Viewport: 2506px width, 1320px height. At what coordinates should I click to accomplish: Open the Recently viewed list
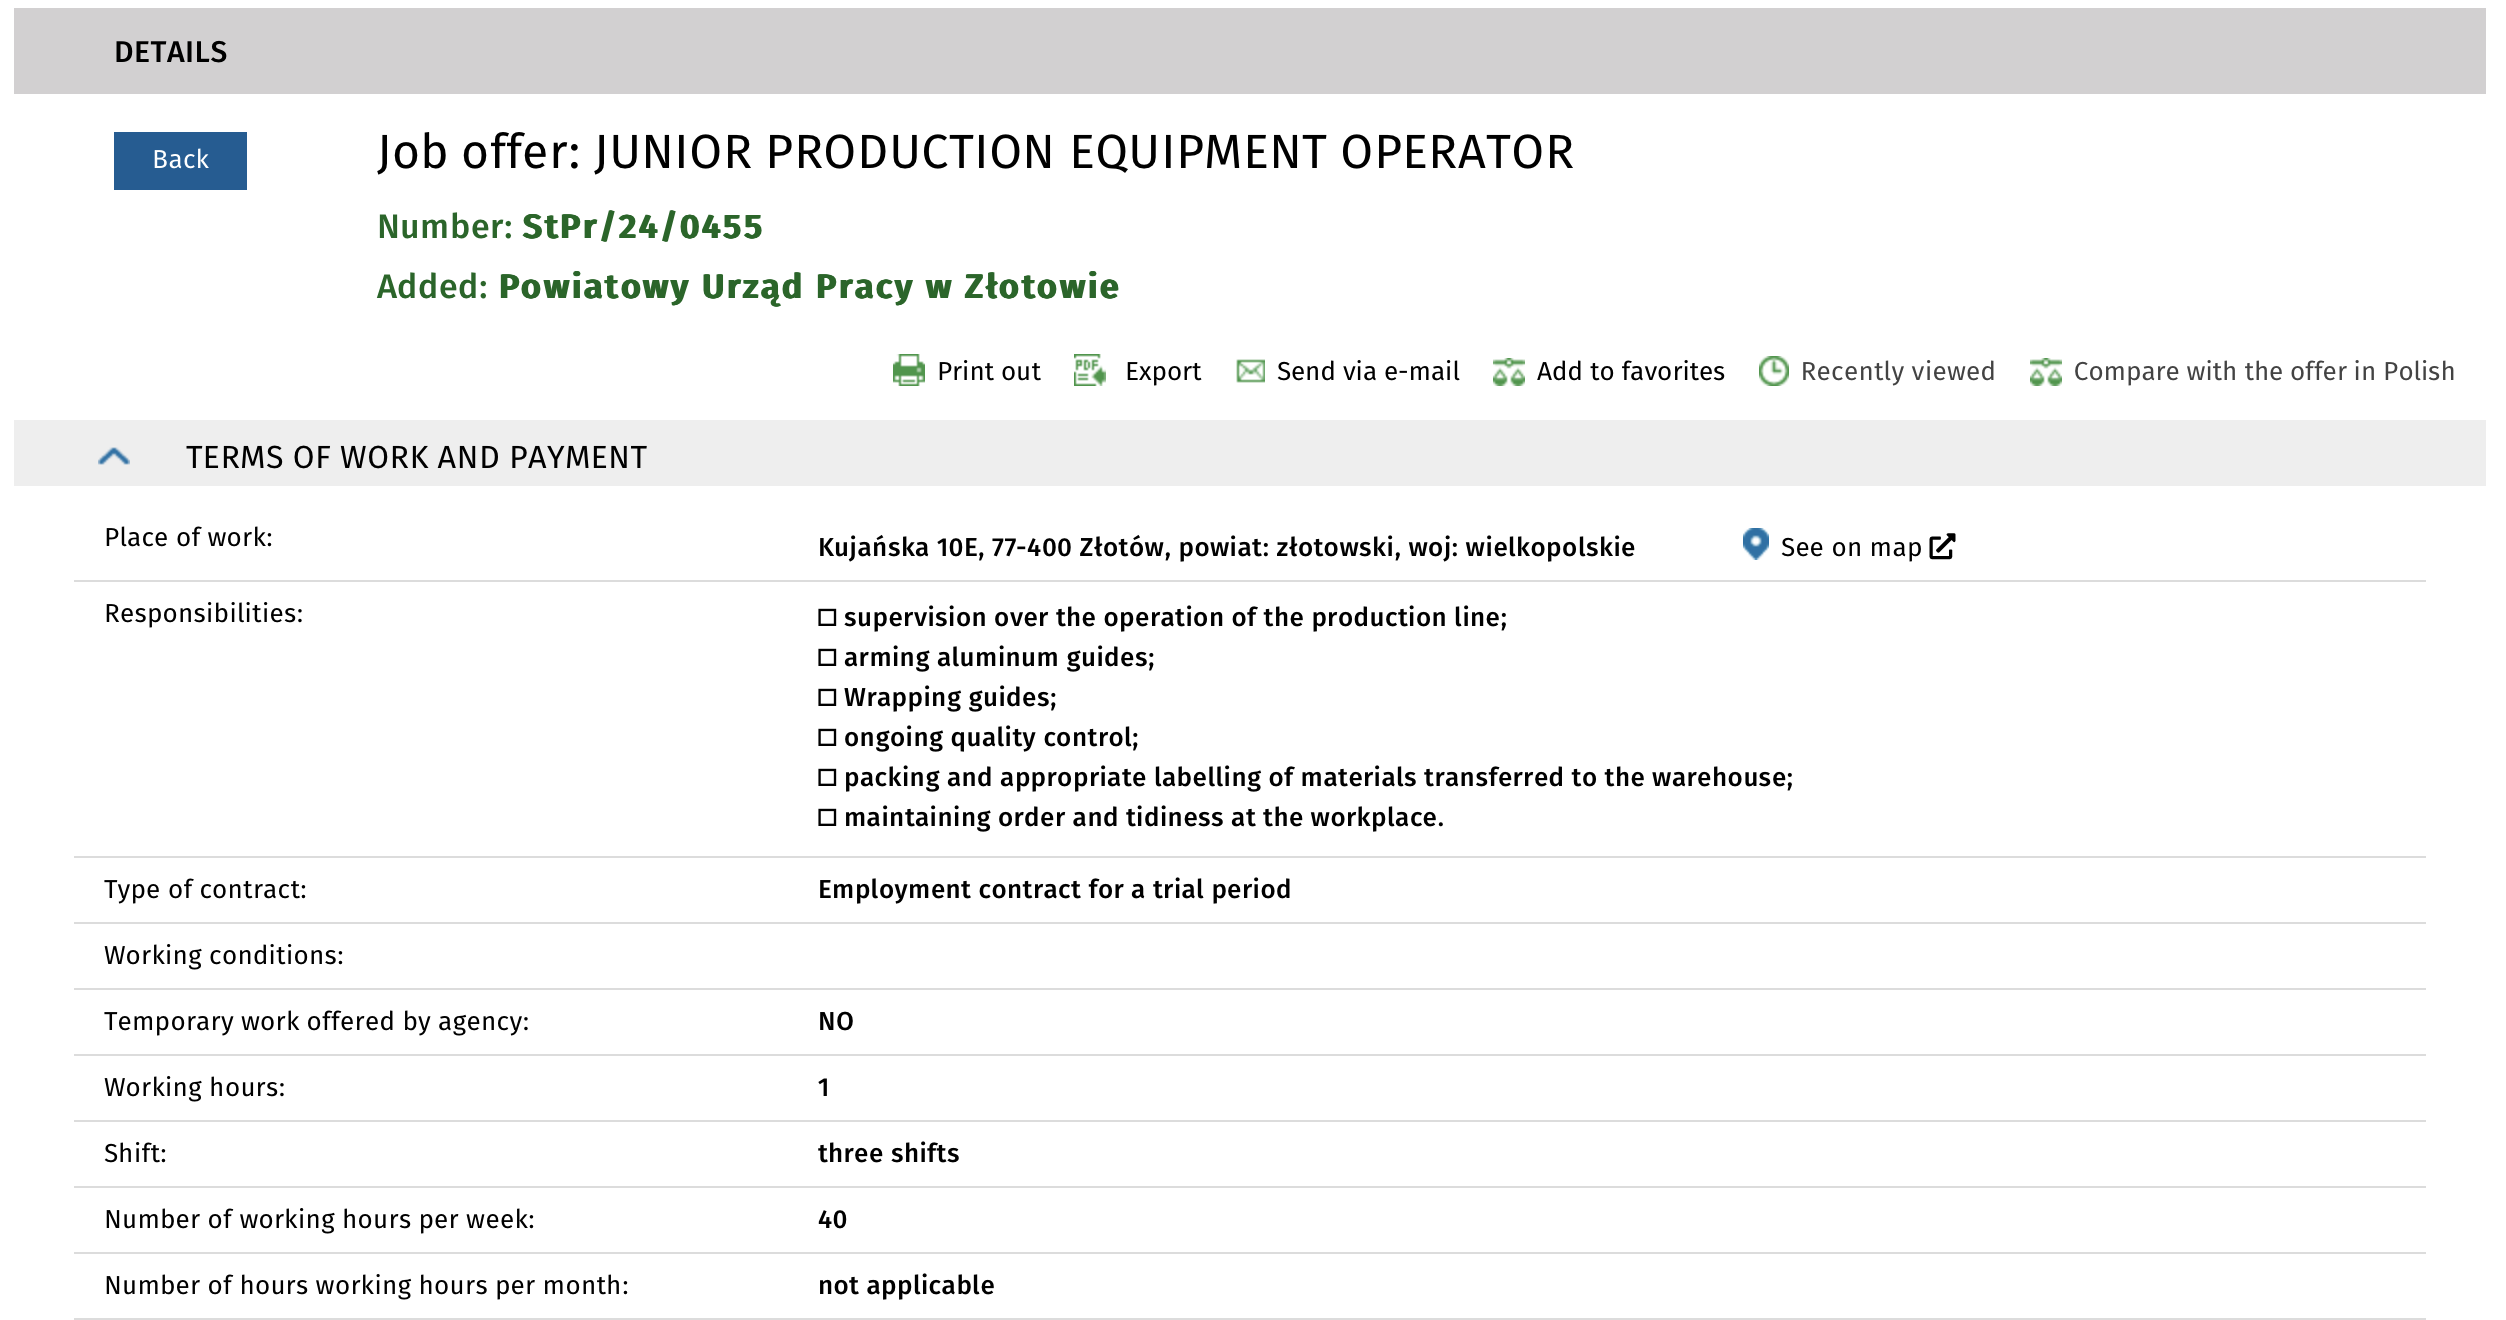point(1897,371)
